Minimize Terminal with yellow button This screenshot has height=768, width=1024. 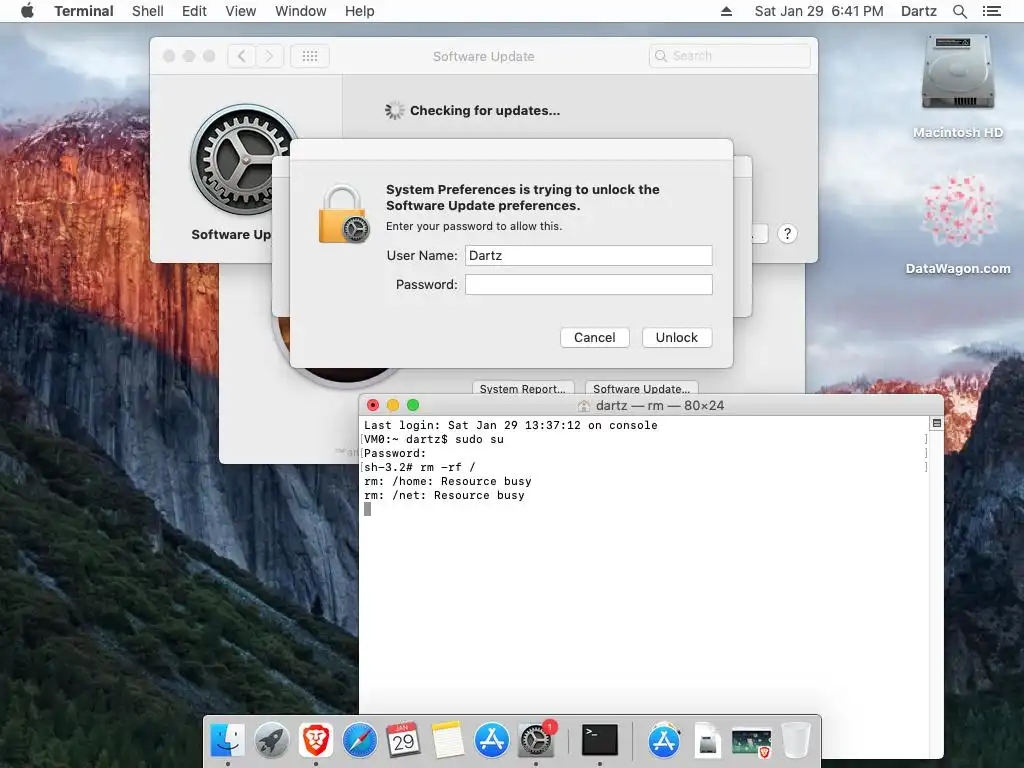pyautogui.click(x=392, y=406)
